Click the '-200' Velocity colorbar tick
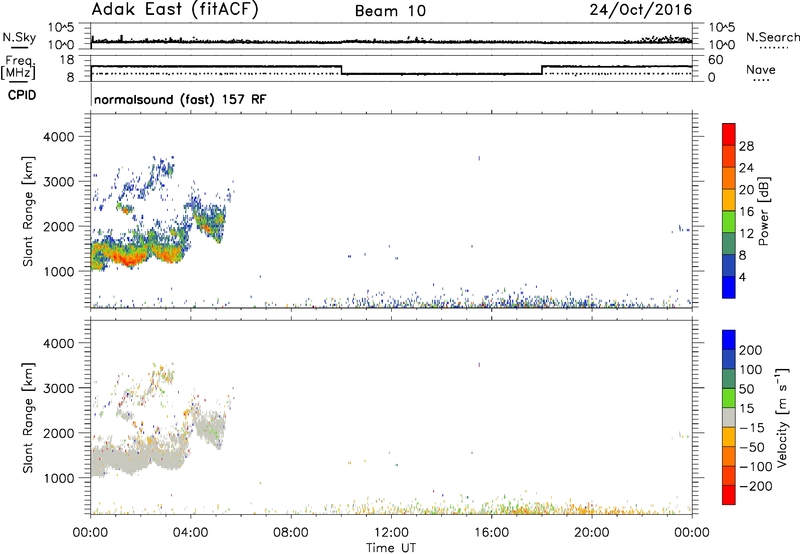Viewport: 800px width, 554px height. [755, 486]
